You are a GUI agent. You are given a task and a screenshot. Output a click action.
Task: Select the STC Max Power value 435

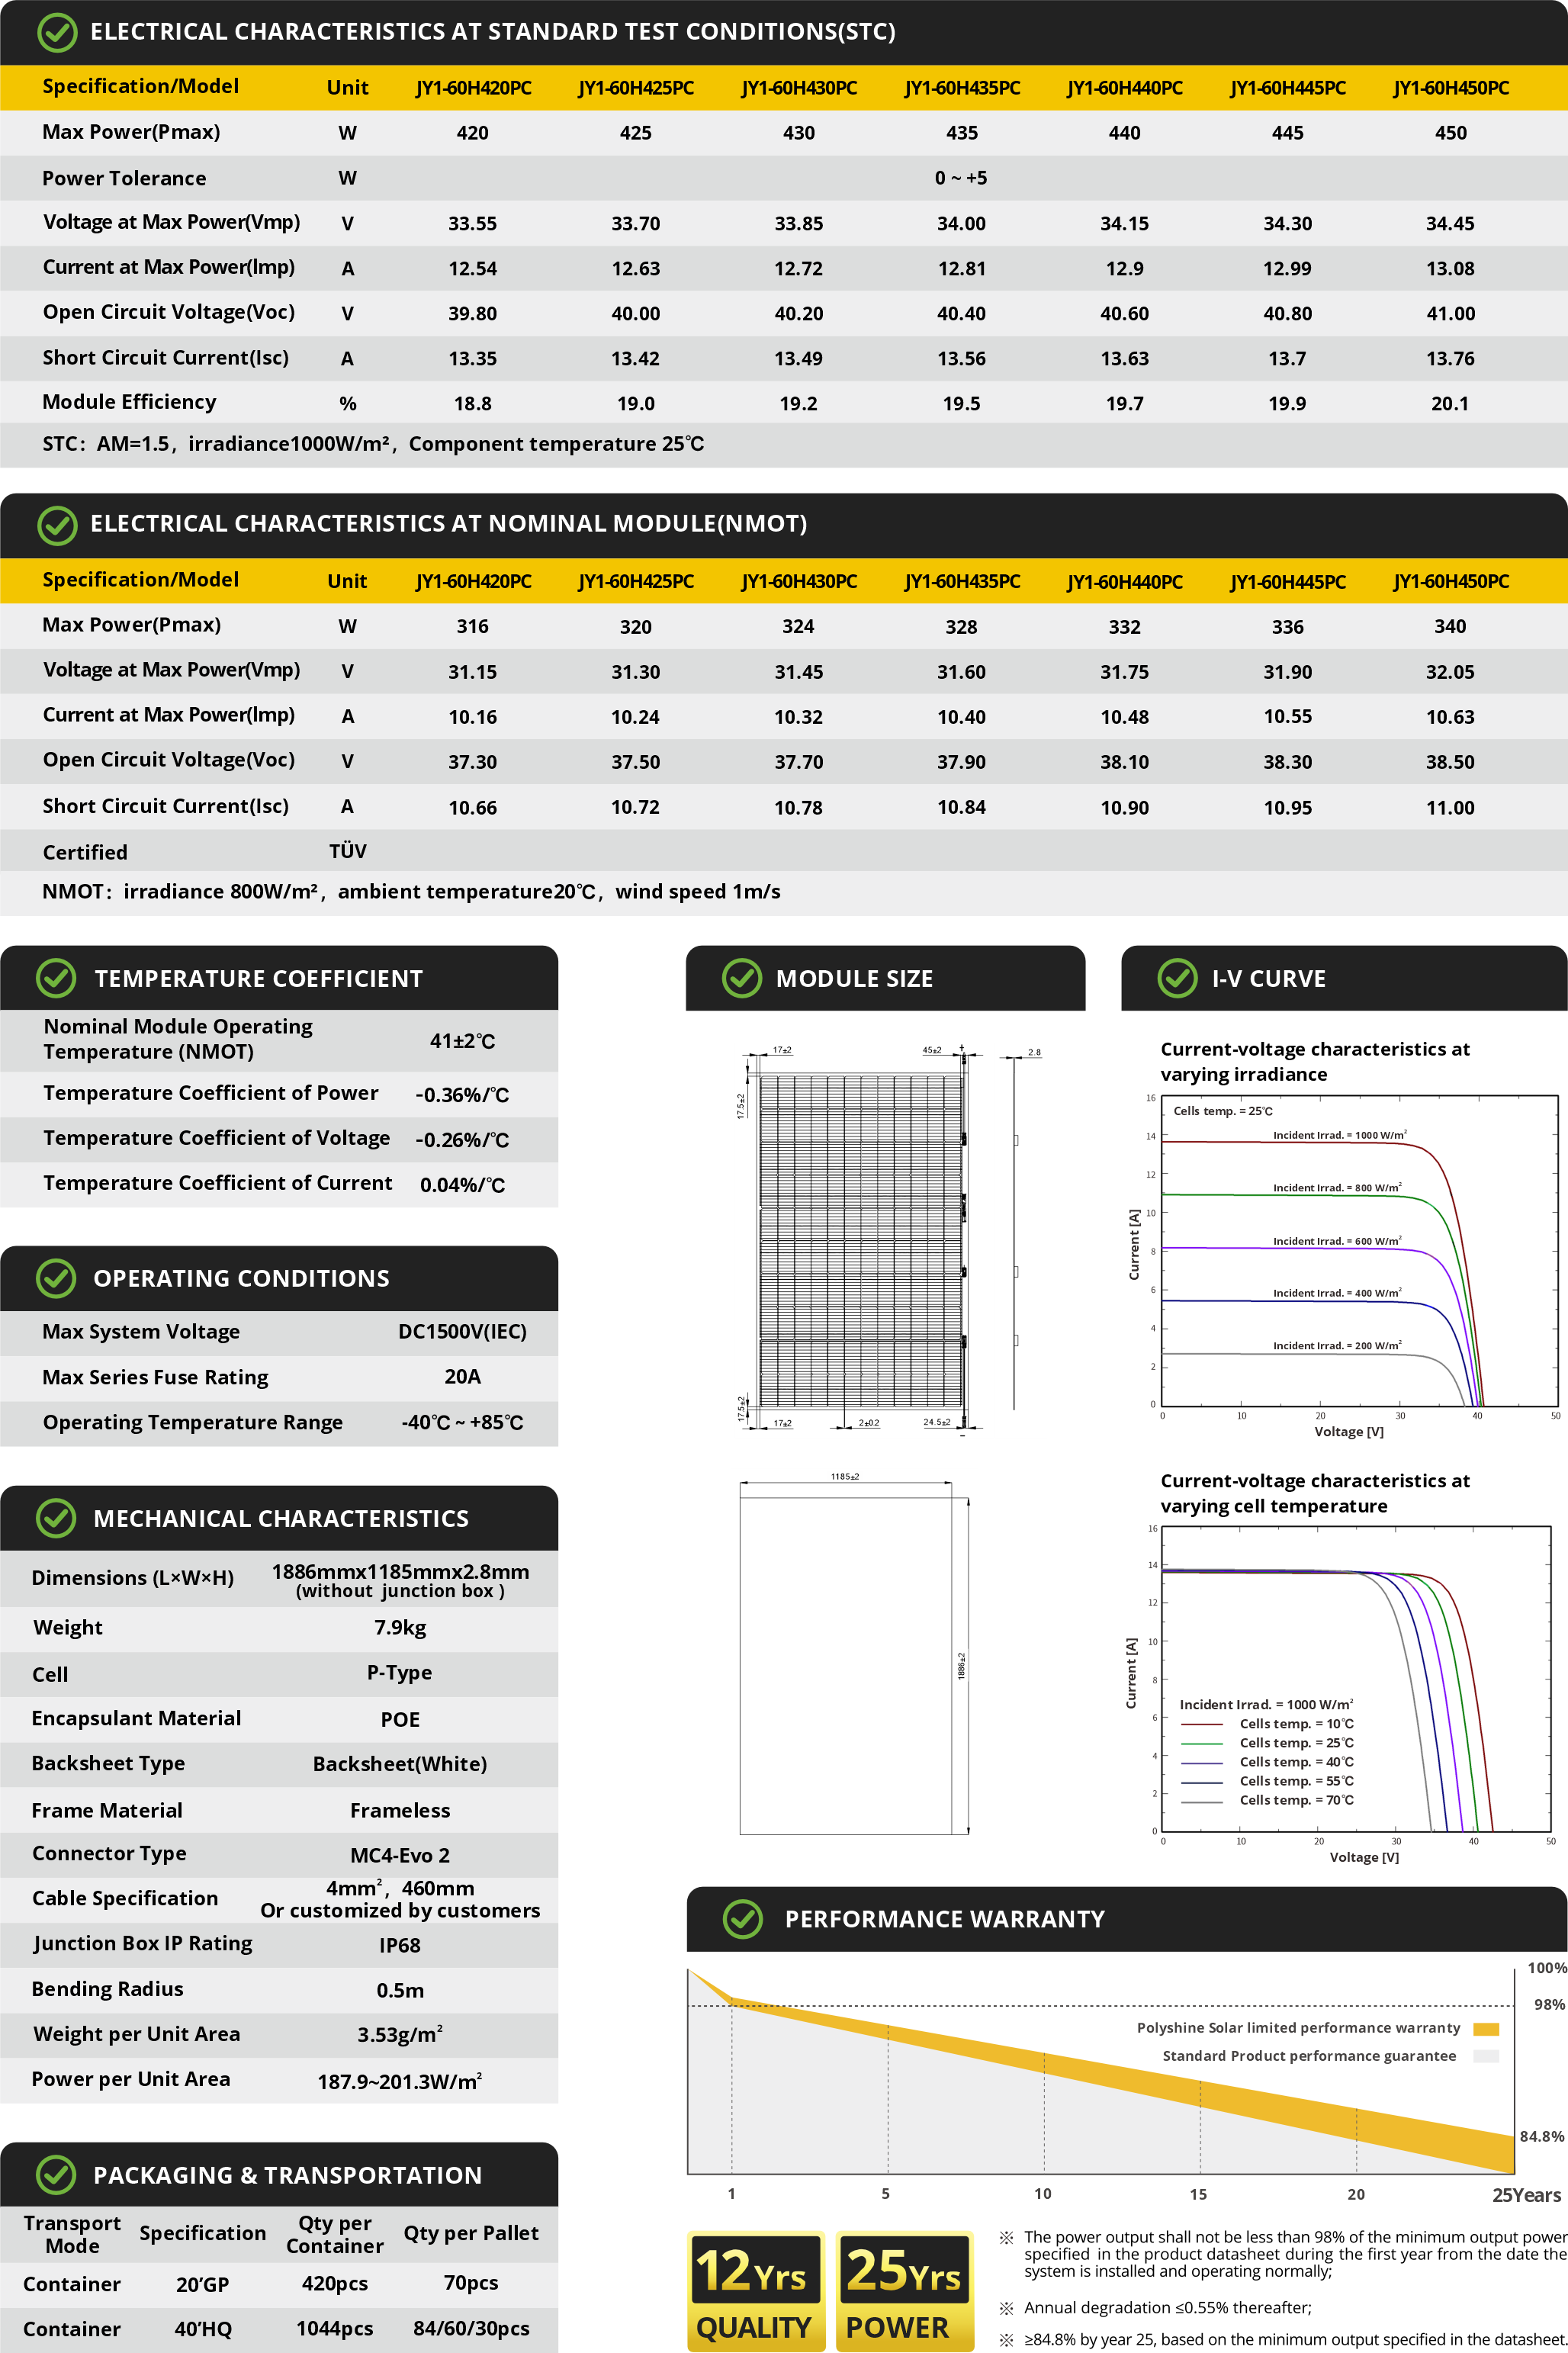click(x=962, y=133)
